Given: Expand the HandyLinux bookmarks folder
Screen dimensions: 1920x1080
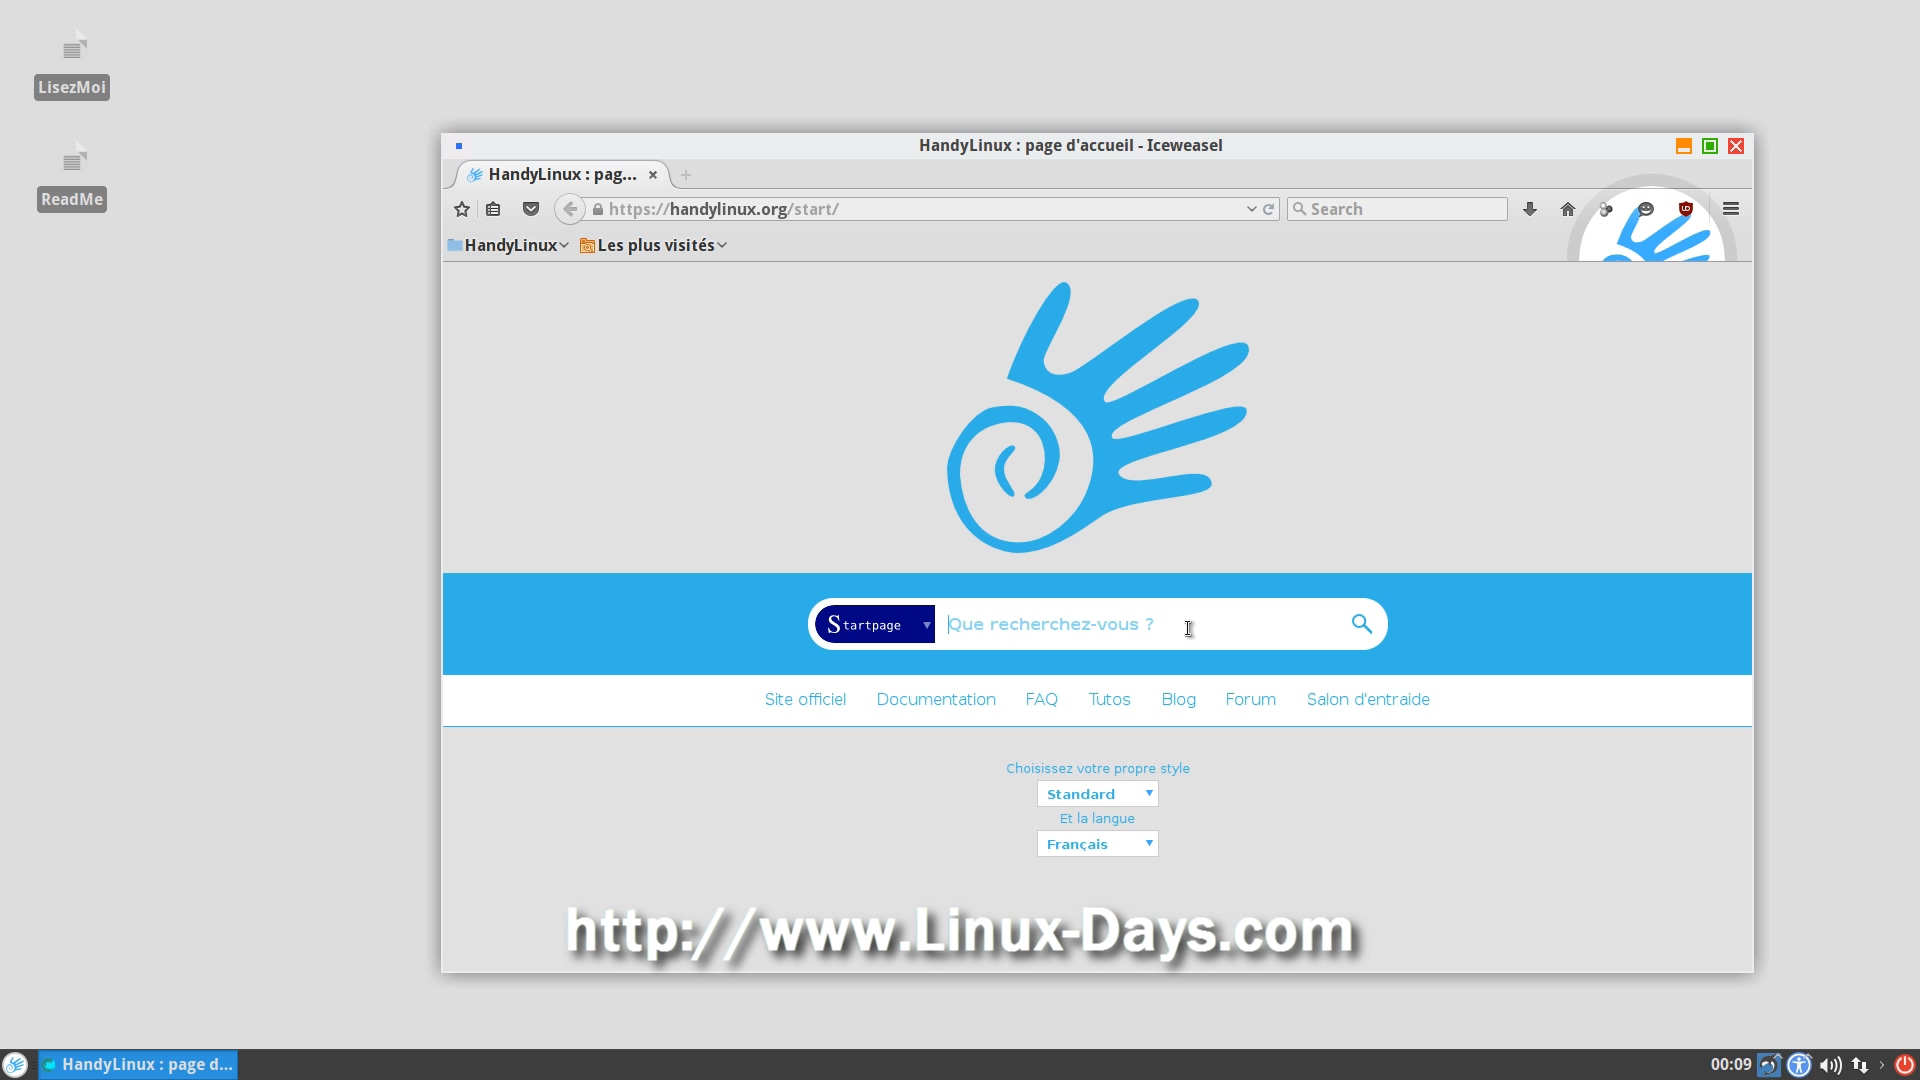Looking at the screenshot, I should coord(508,245).
